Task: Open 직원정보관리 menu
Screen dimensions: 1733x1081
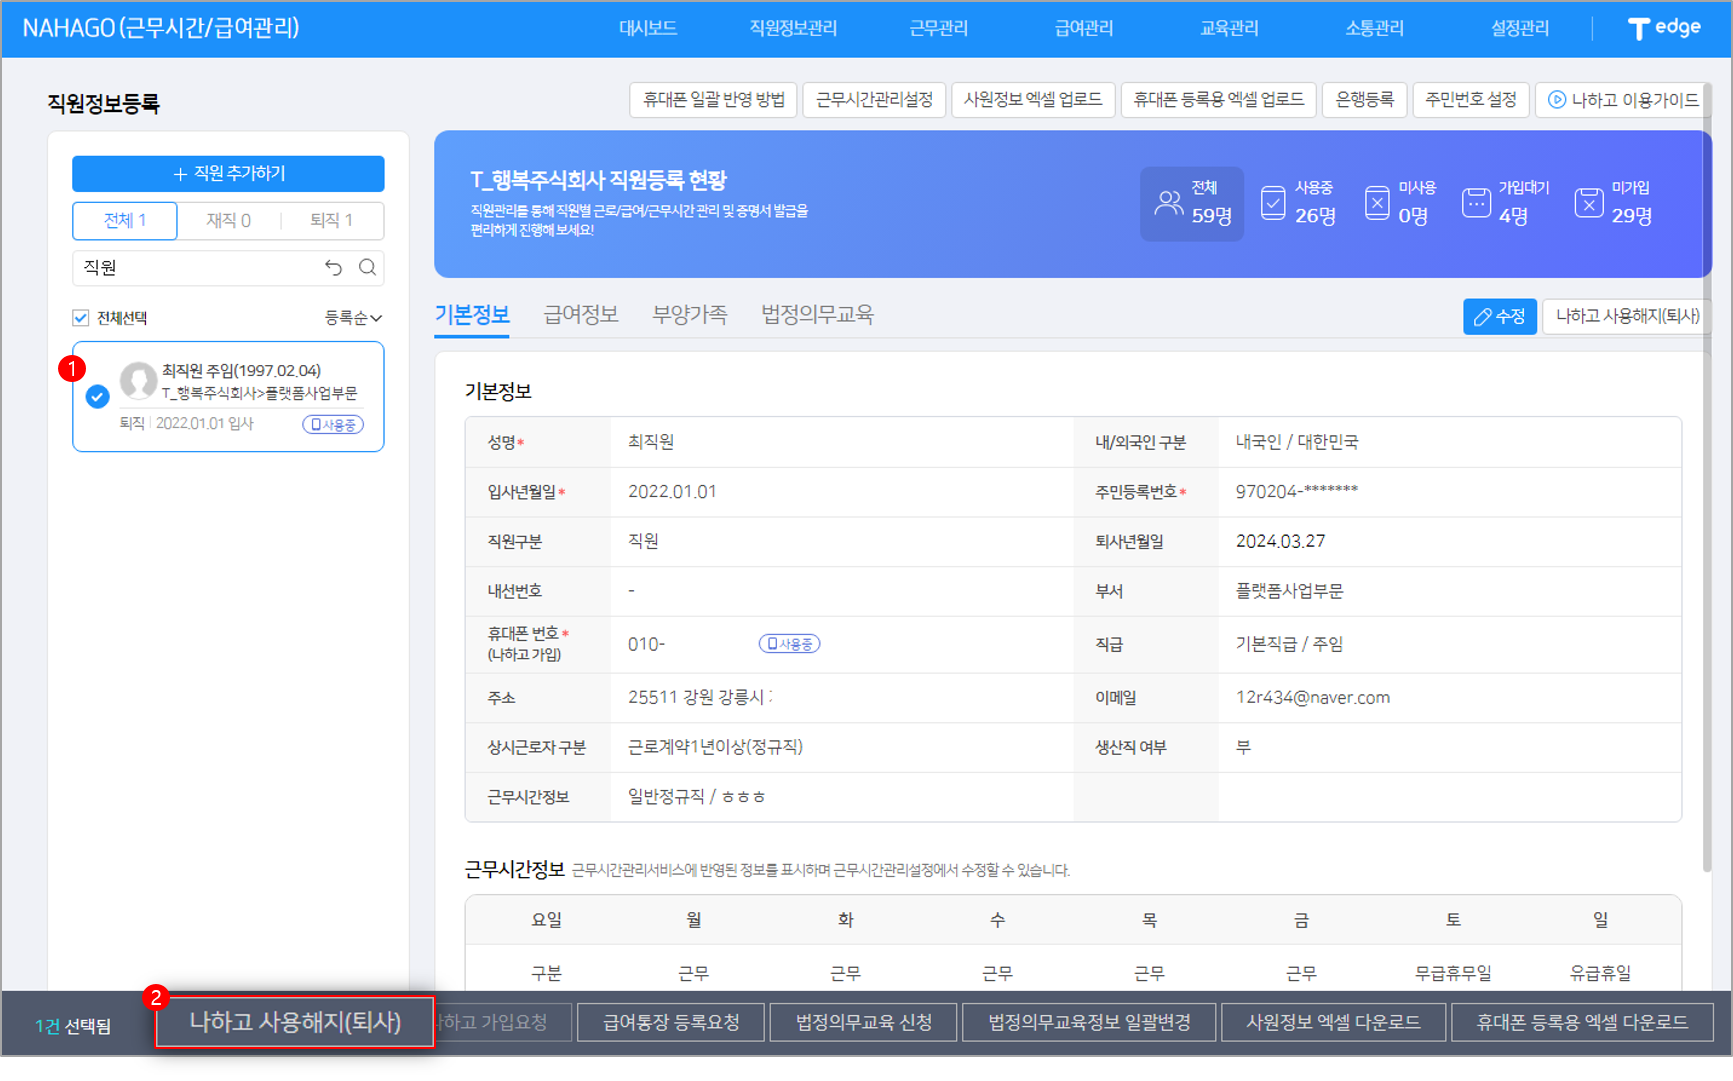Action: (x=793, y=28)
